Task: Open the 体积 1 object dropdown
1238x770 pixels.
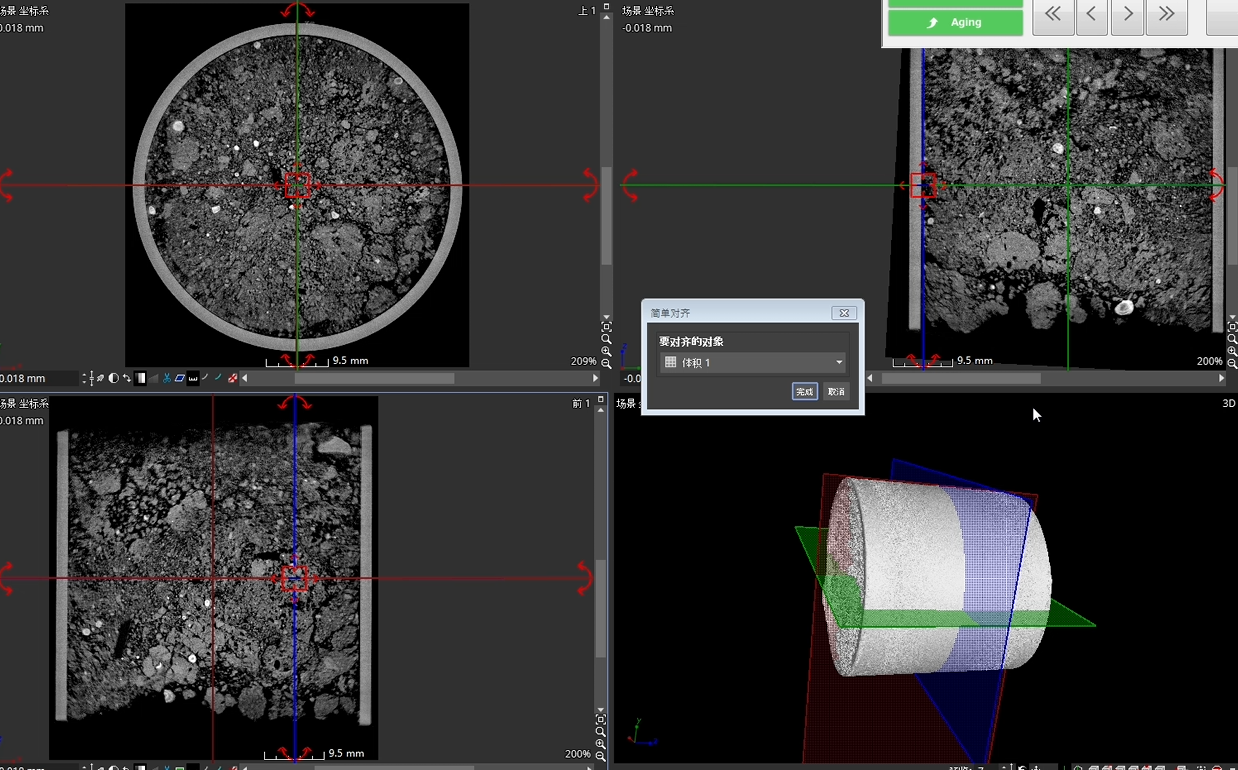Action: pos(752,362)
